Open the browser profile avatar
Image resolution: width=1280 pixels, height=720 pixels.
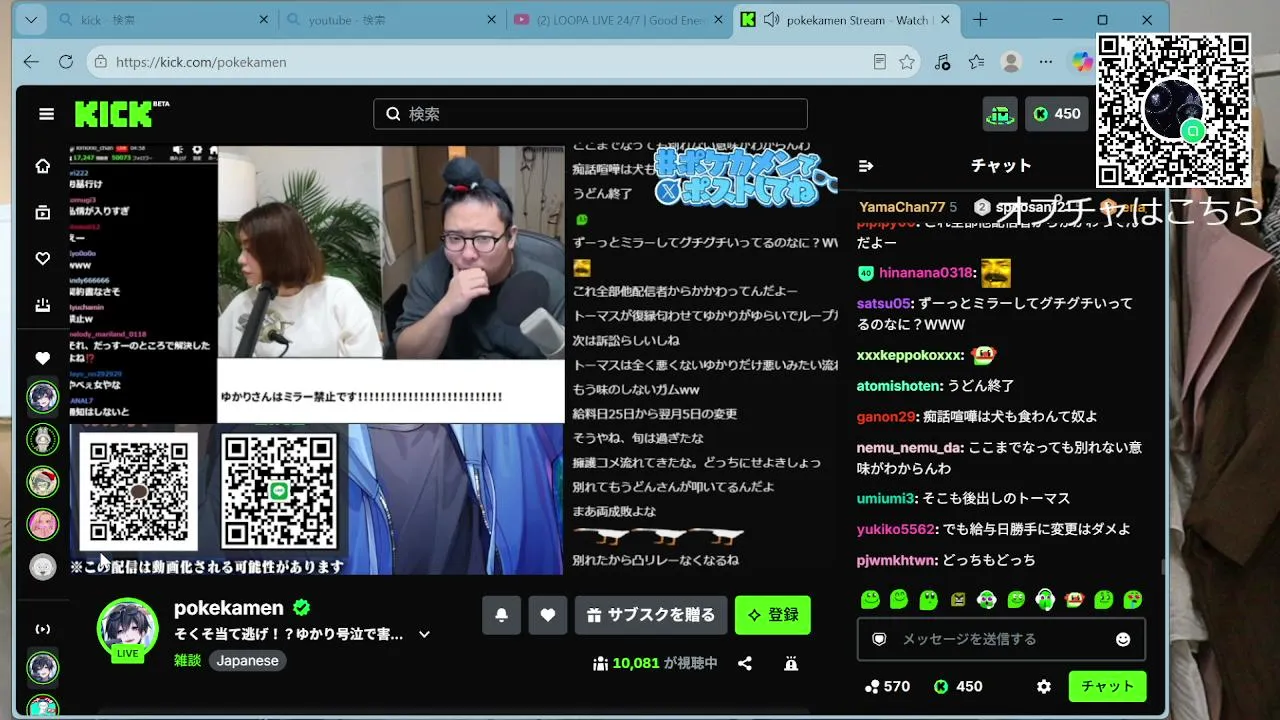[1011, 62]
